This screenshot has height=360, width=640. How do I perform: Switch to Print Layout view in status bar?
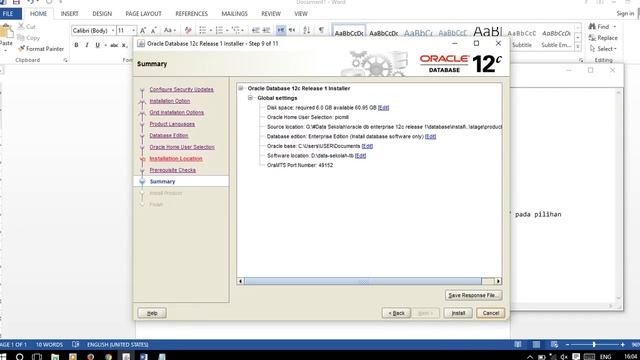tap(536, 344)
